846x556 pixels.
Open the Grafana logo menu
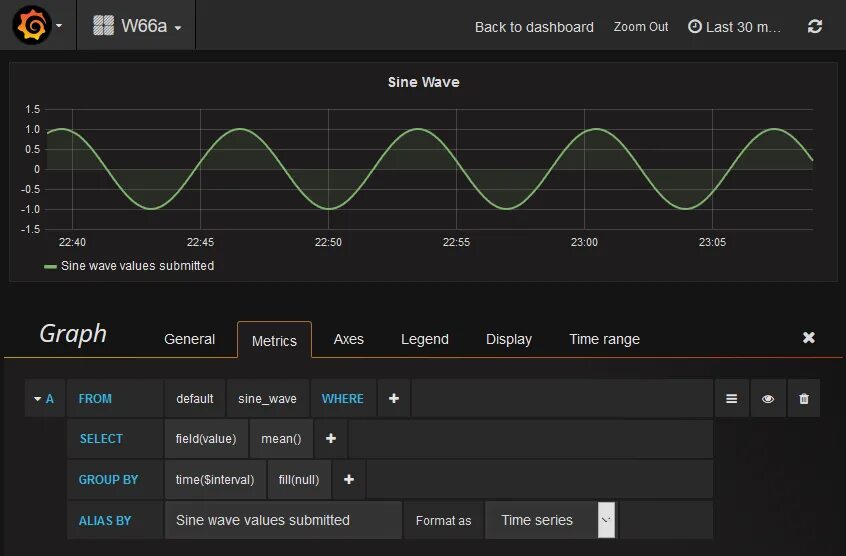point(37,25)
